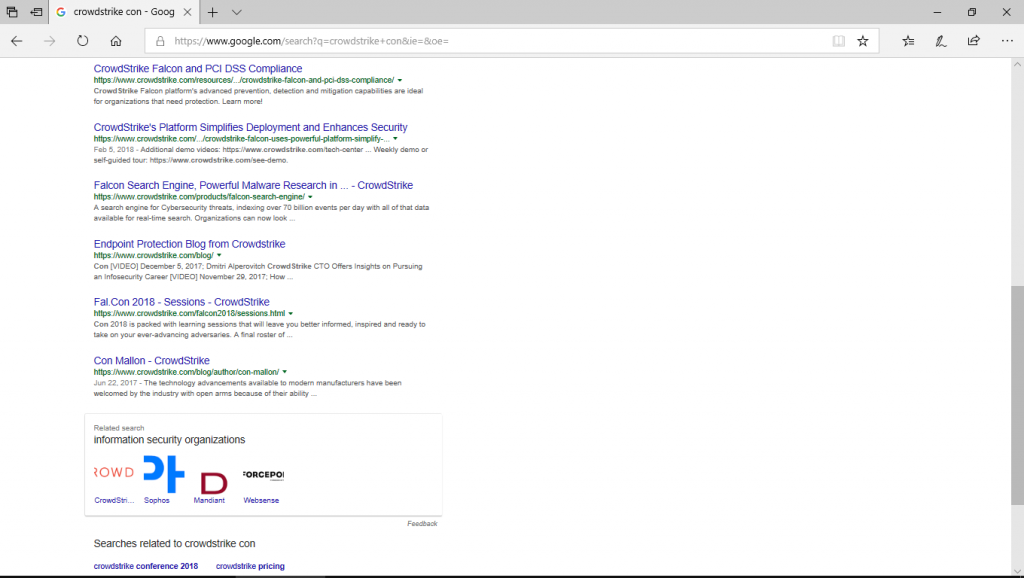This screenshot has width=1024, height=578.
Task: Click the scrollbar up arrow
Action: click(1017, 64)
